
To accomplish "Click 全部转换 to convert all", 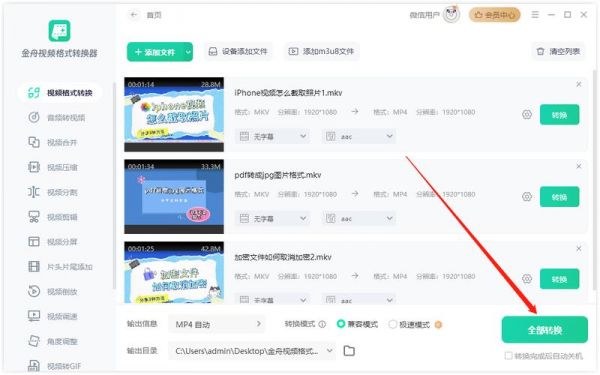I will 545,330.
